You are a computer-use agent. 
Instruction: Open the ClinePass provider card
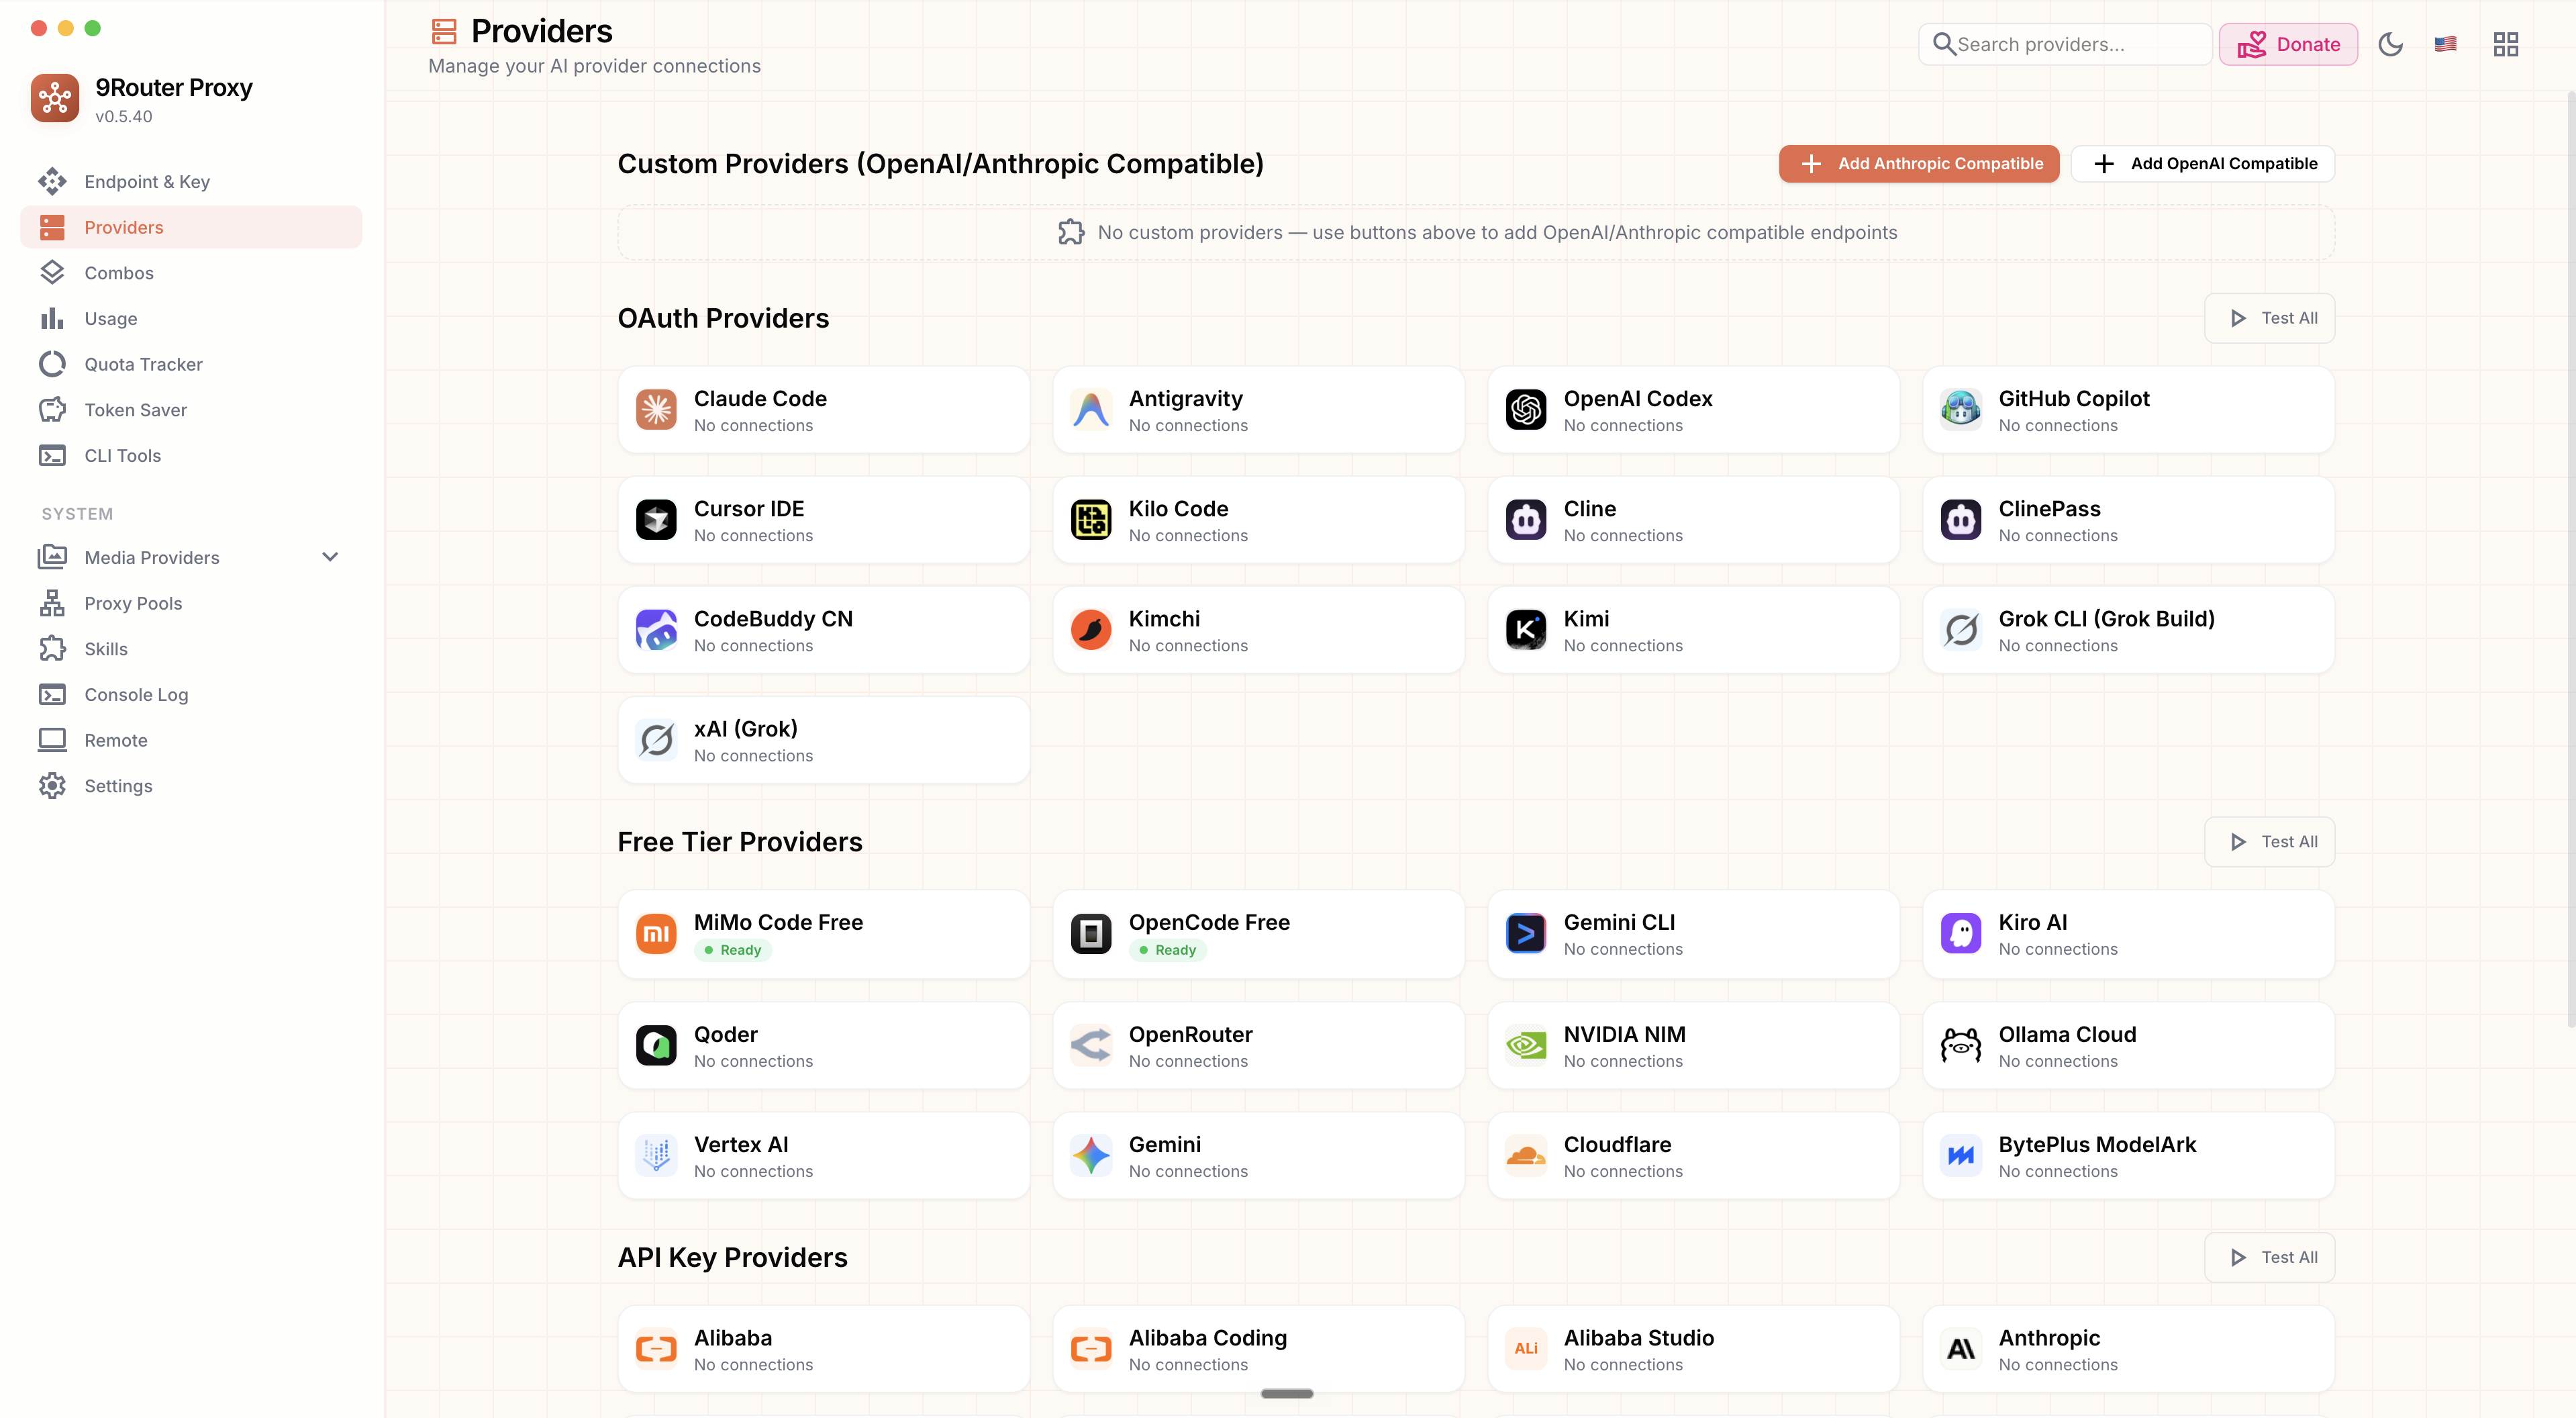click(x=2129, y=520)
